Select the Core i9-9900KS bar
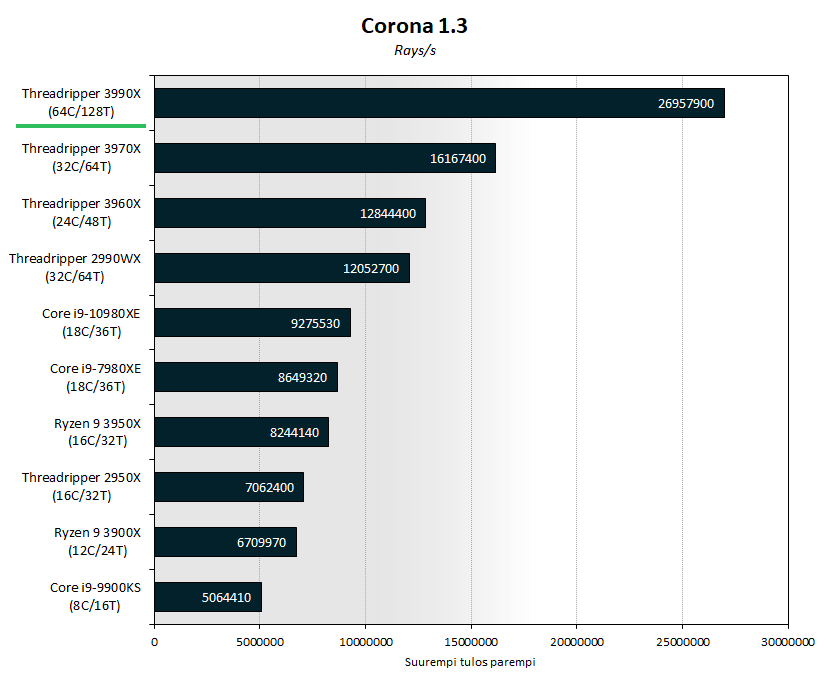Image resolution: width=830 pixels, height=686 pixels. click(208, 597)
